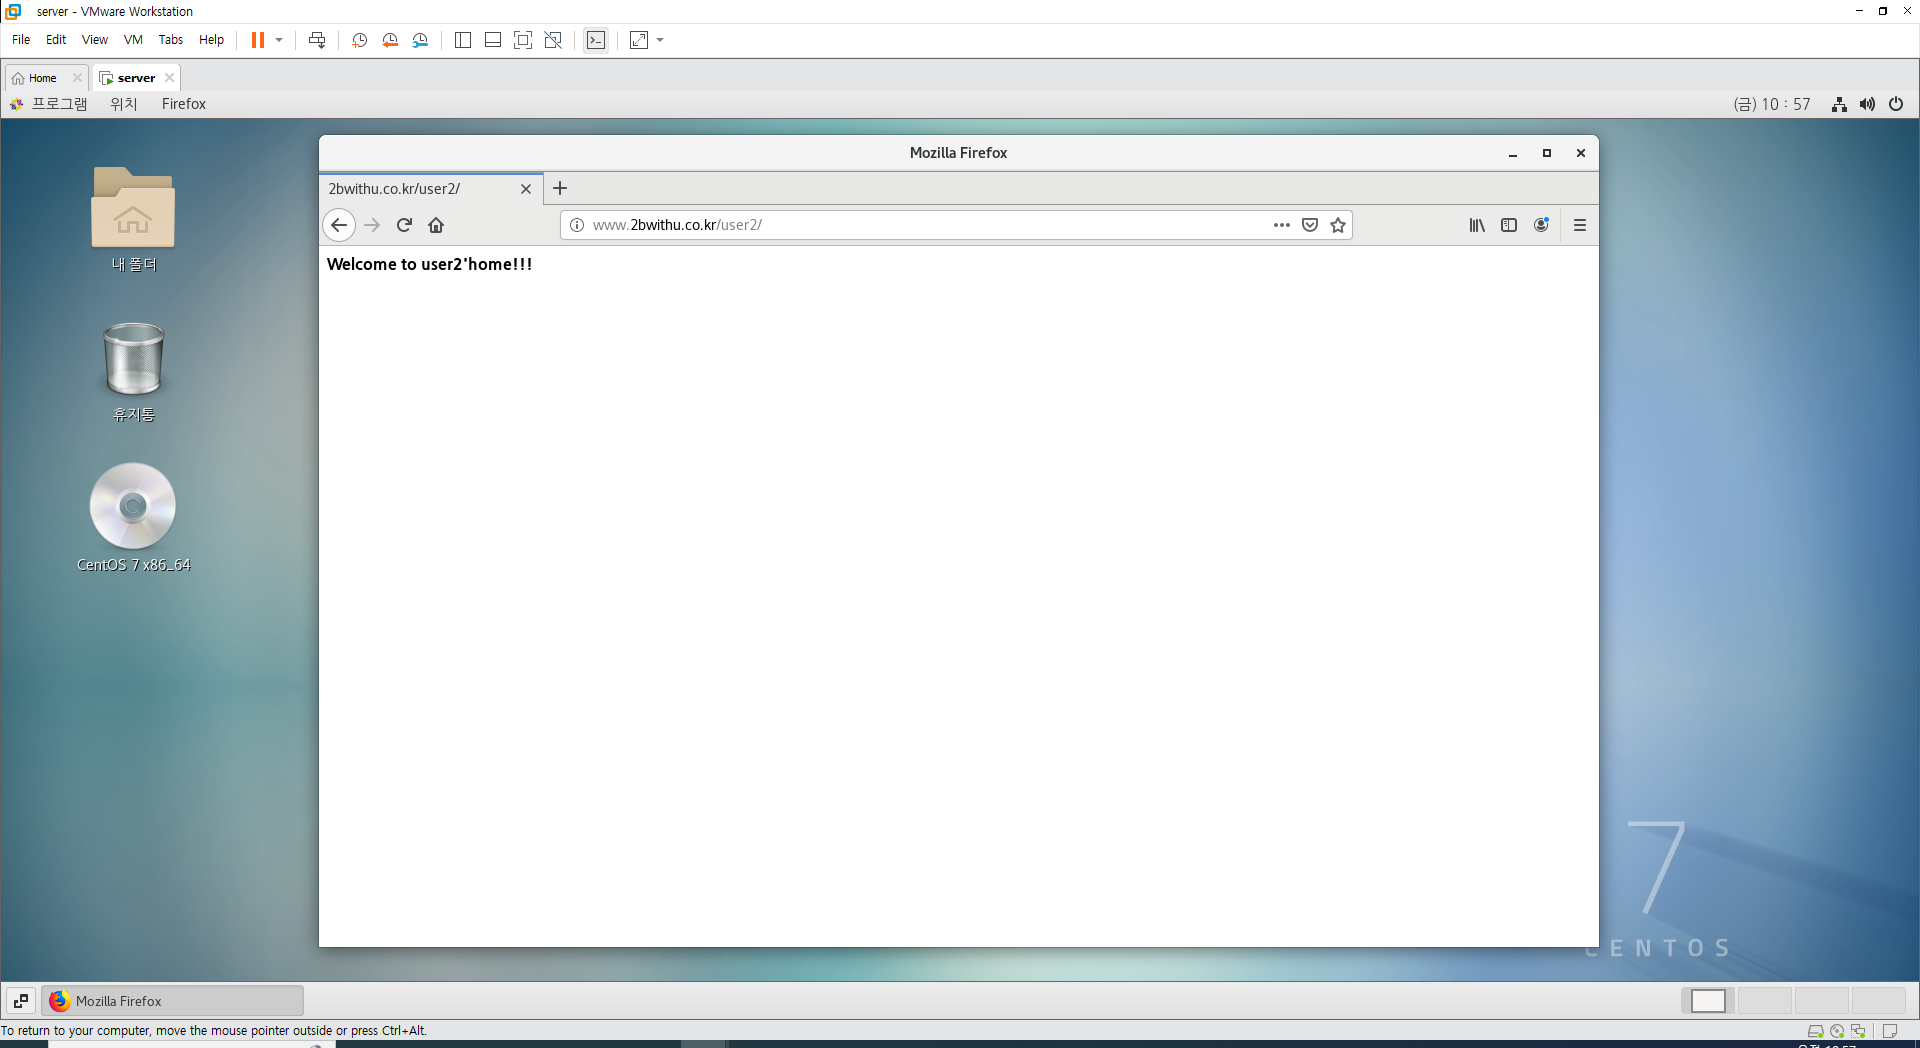This screenshot has height=1048, width=1920.
Task: Open the Firefox Library panel
Action: [x=1477, y=225]
